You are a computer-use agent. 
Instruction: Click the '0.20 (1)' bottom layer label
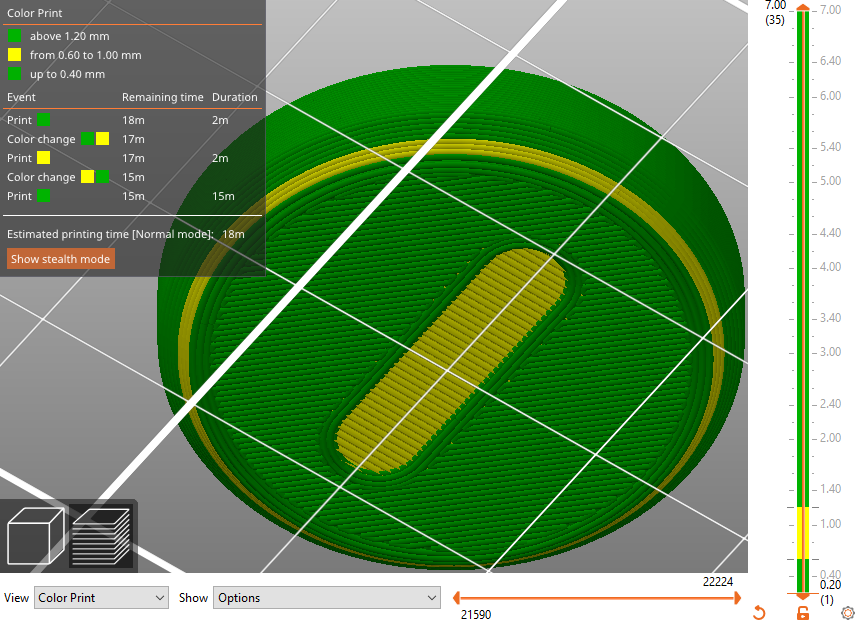[830, 592]
